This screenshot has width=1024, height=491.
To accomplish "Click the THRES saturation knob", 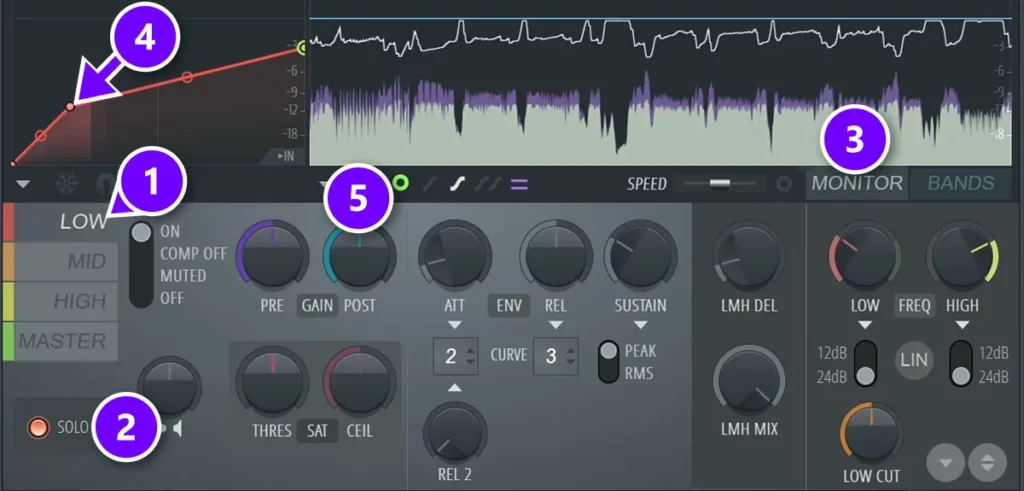I will point(272,381).
